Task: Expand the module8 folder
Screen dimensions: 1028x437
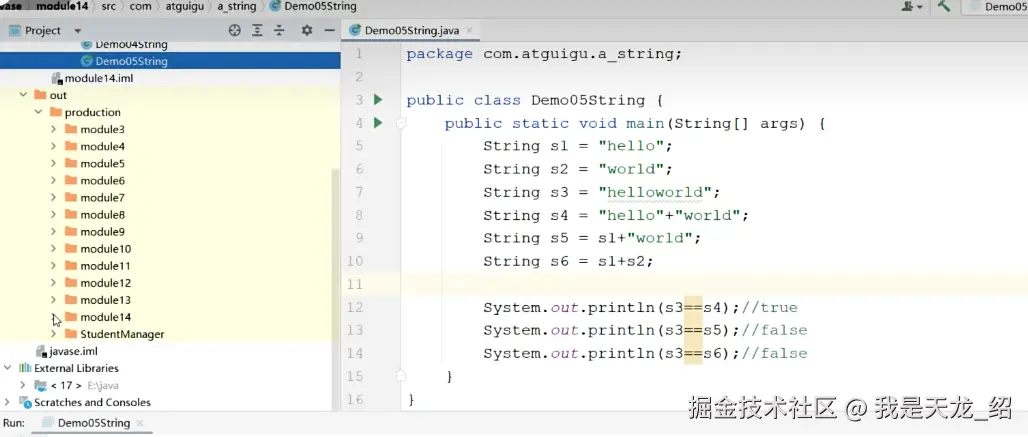Action: 54,214
